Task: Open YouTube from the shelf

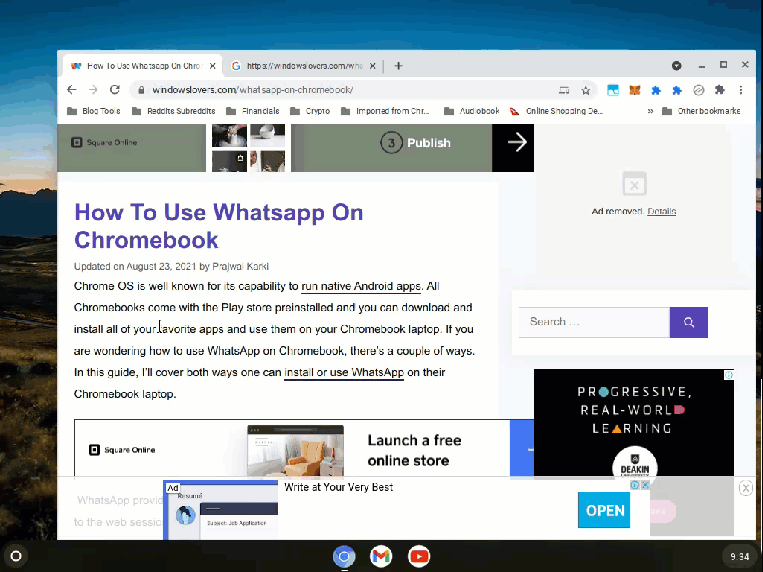Action: 419,556
